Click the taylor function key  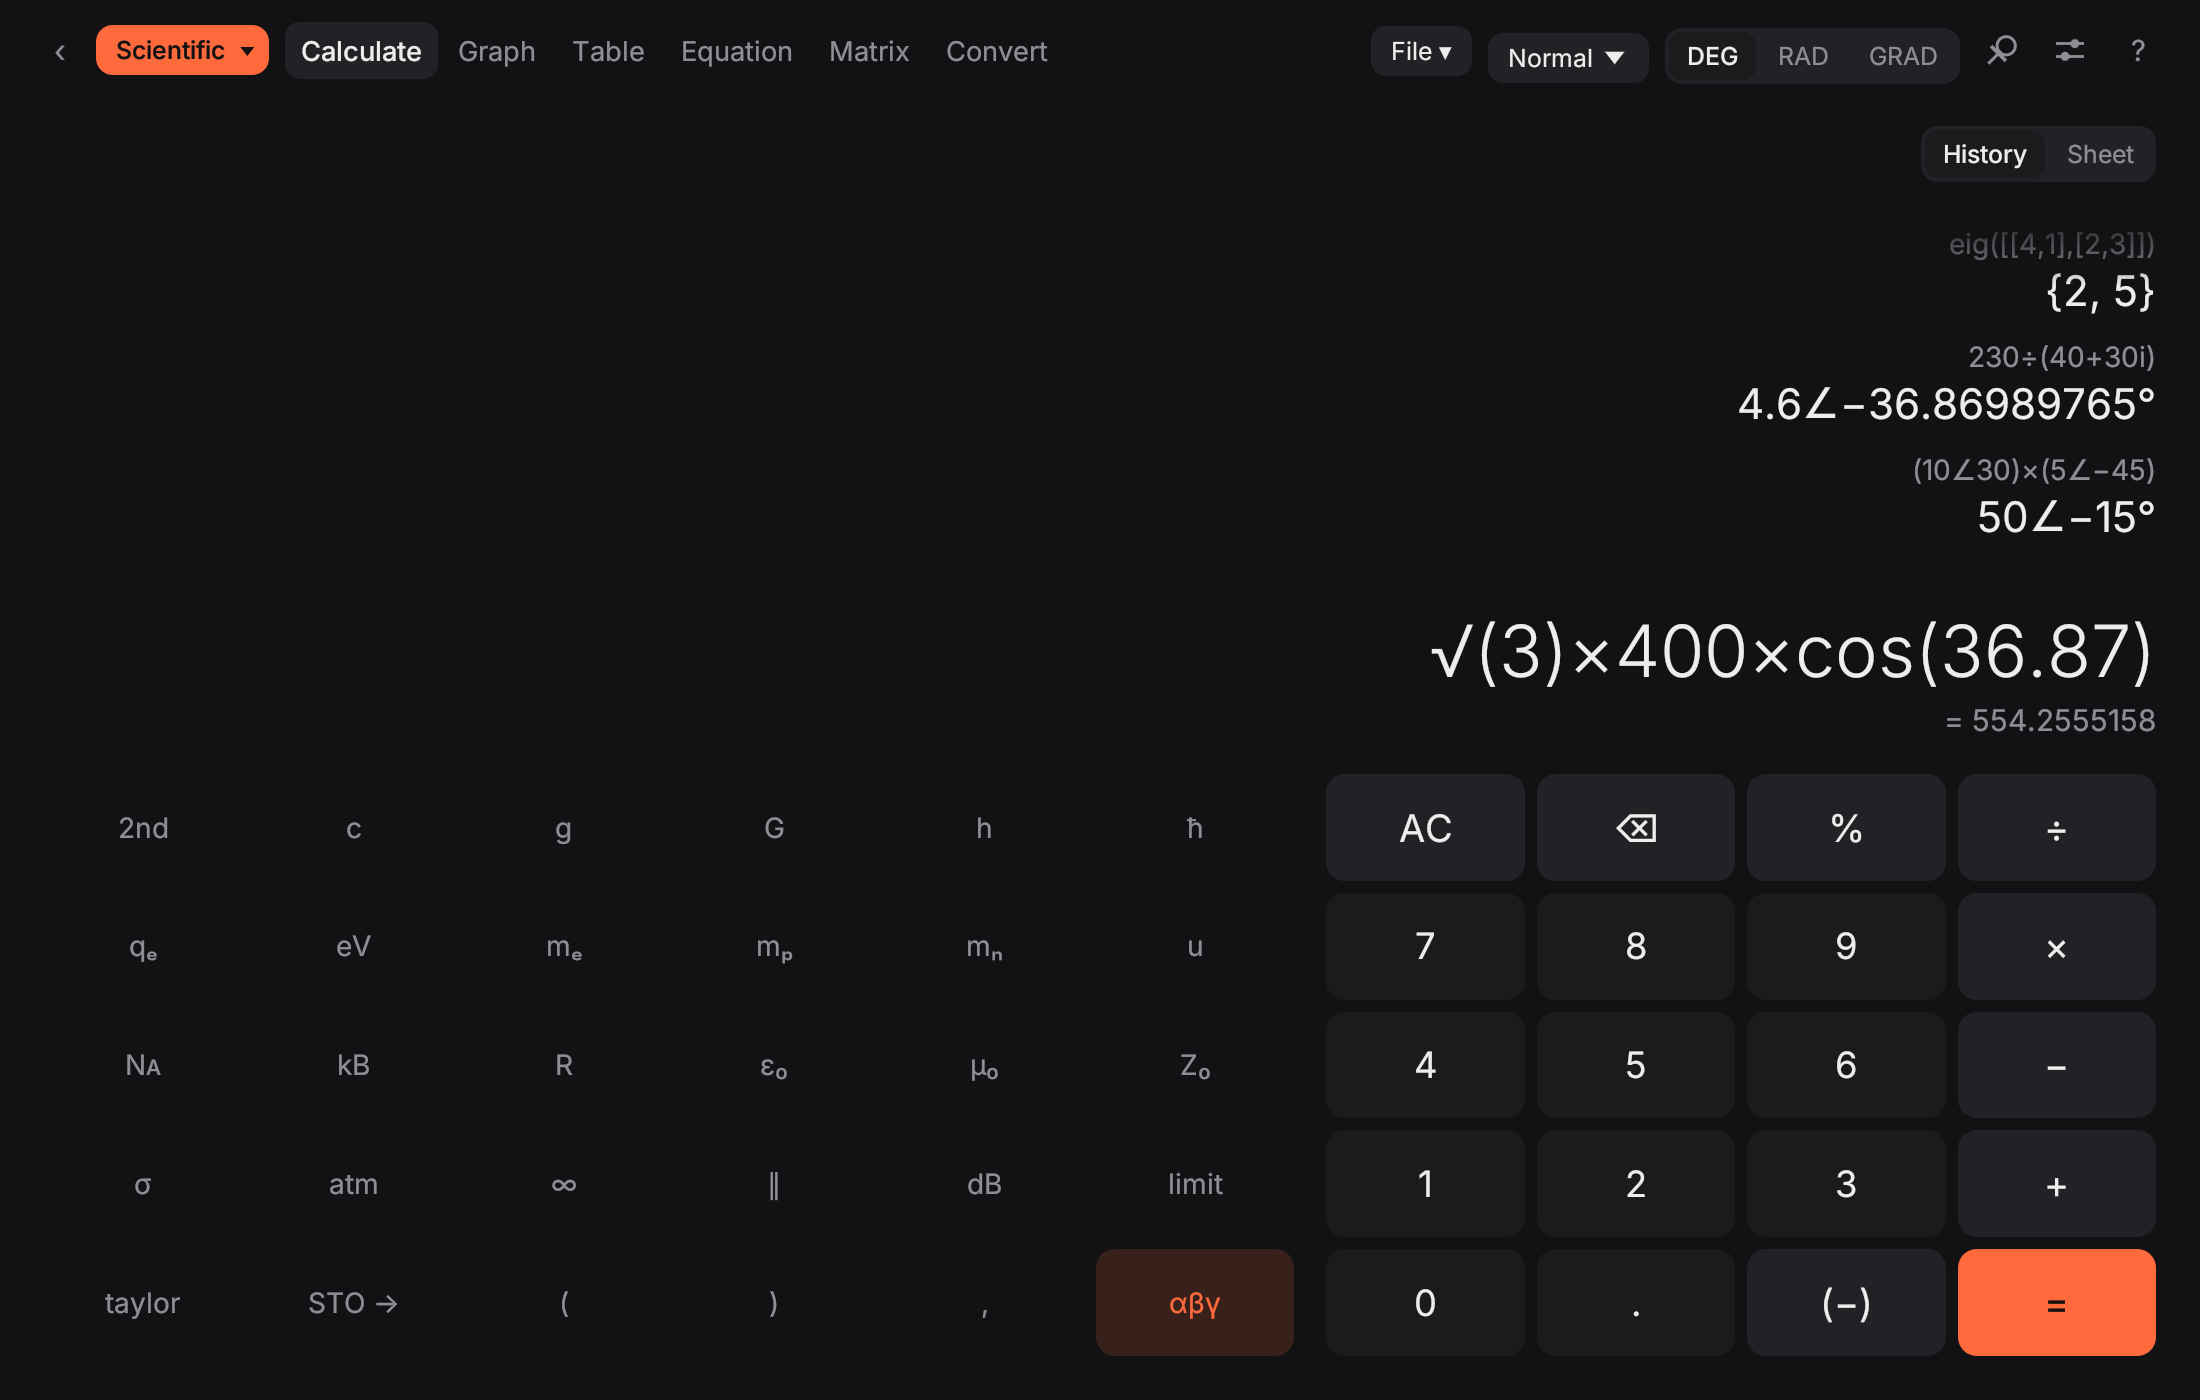pos(143,1303)
